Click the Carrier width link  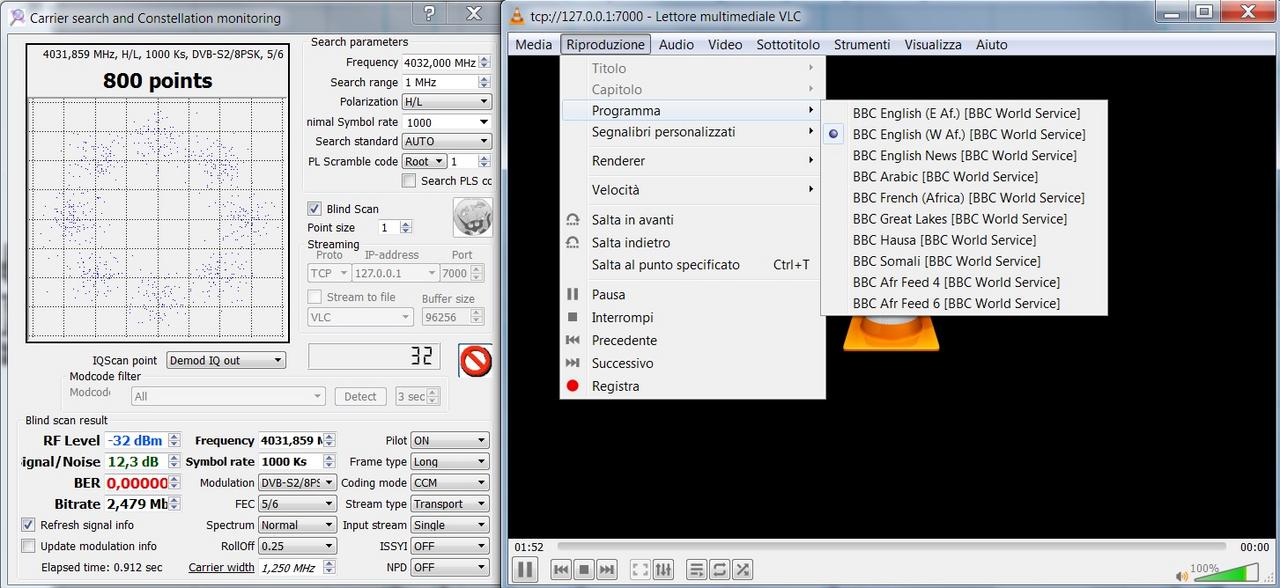tap(221, 567)
